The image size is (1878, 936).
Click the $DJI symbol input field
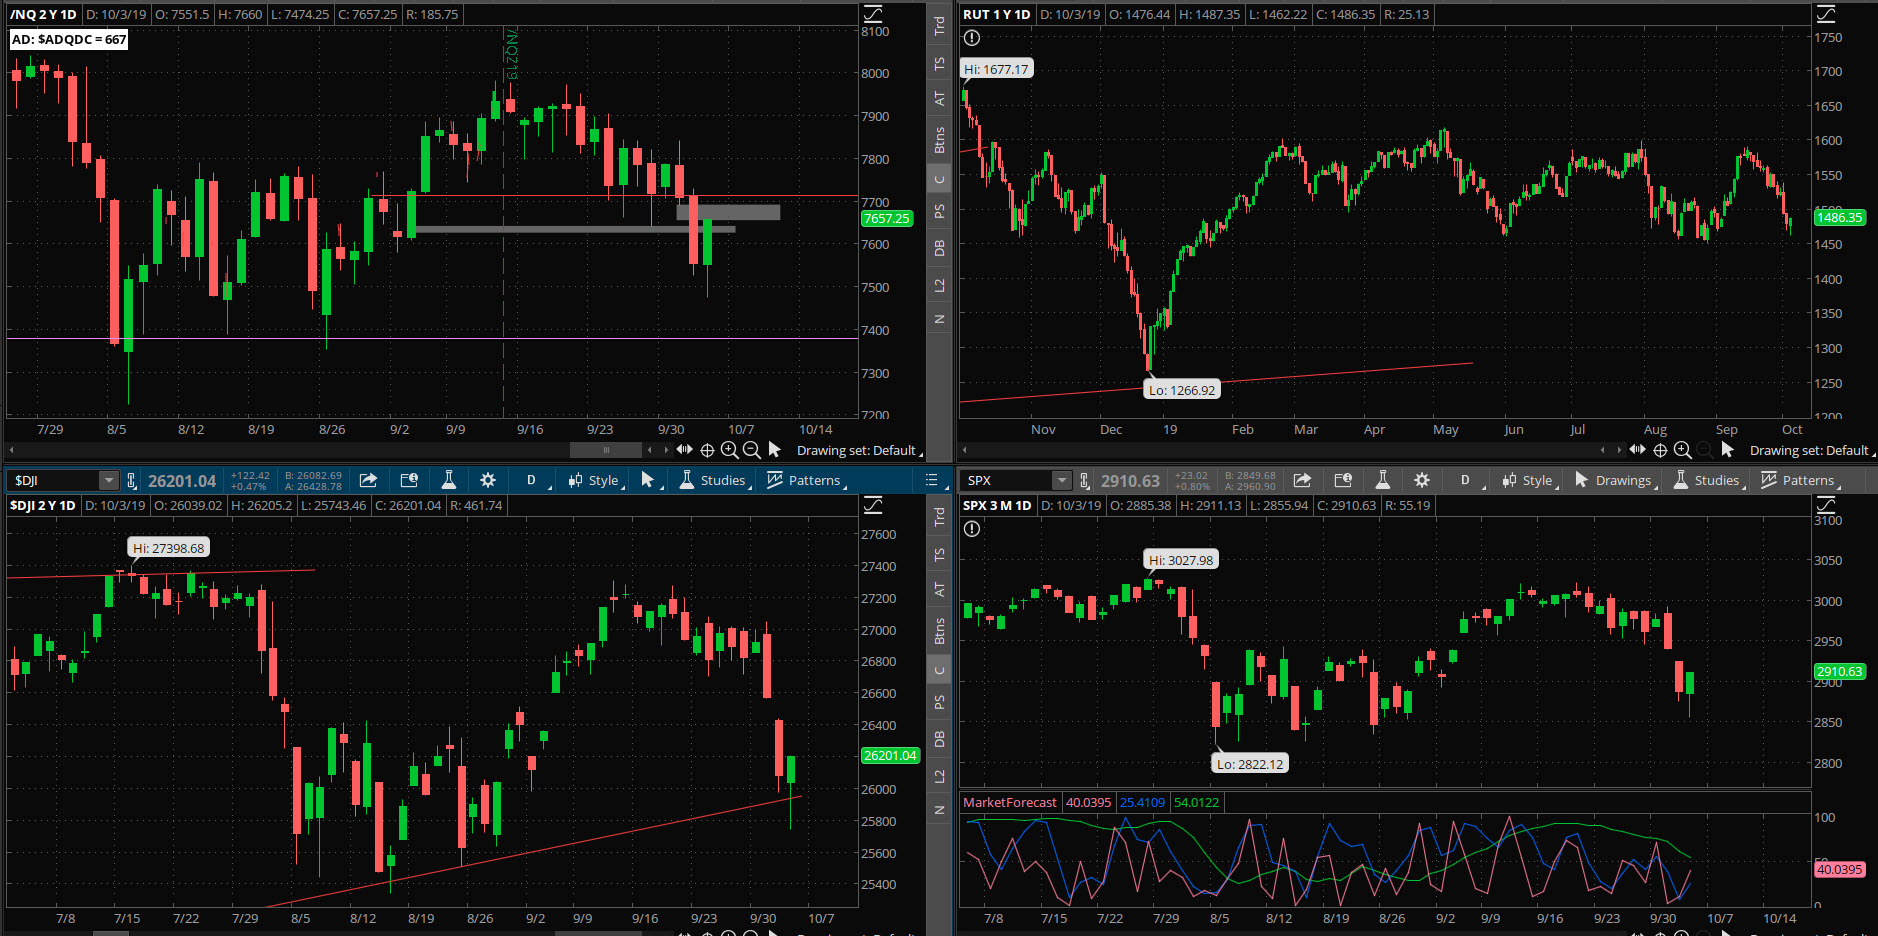54,481
